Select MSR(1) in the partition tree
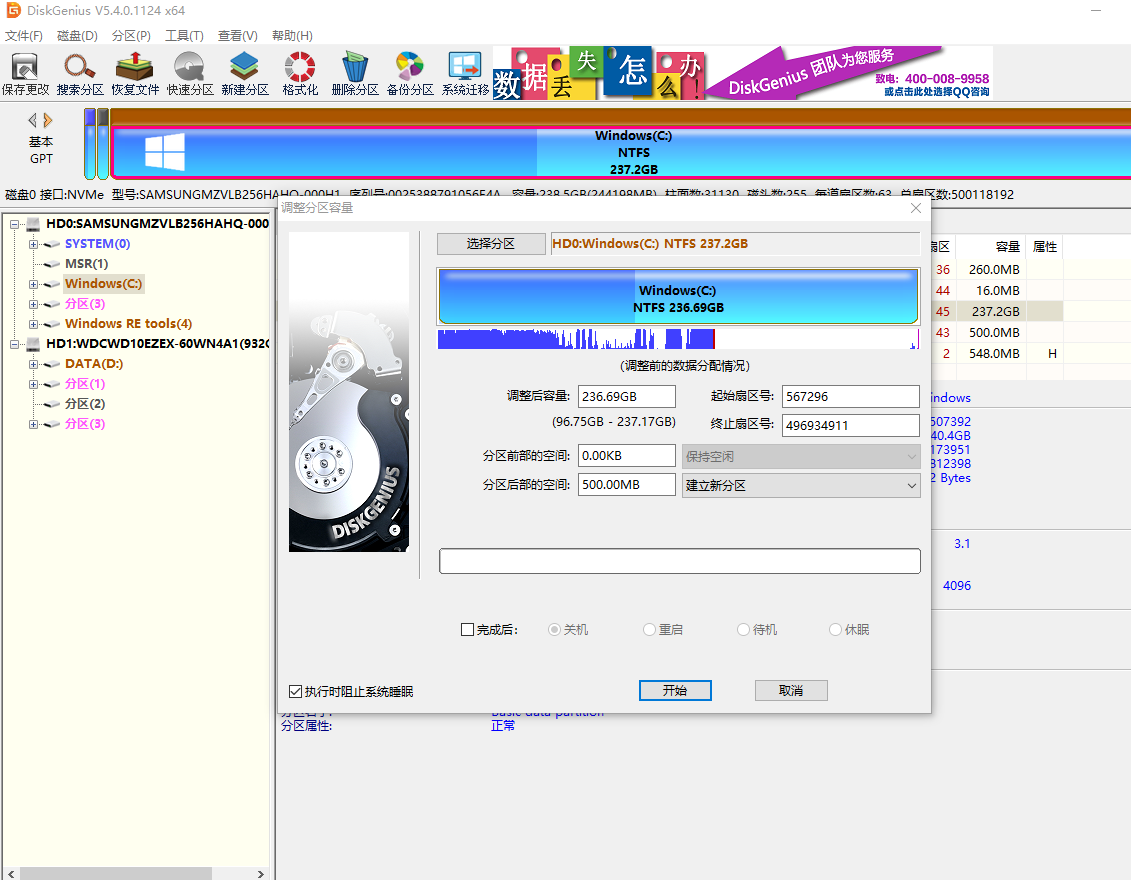 (87, 264)
